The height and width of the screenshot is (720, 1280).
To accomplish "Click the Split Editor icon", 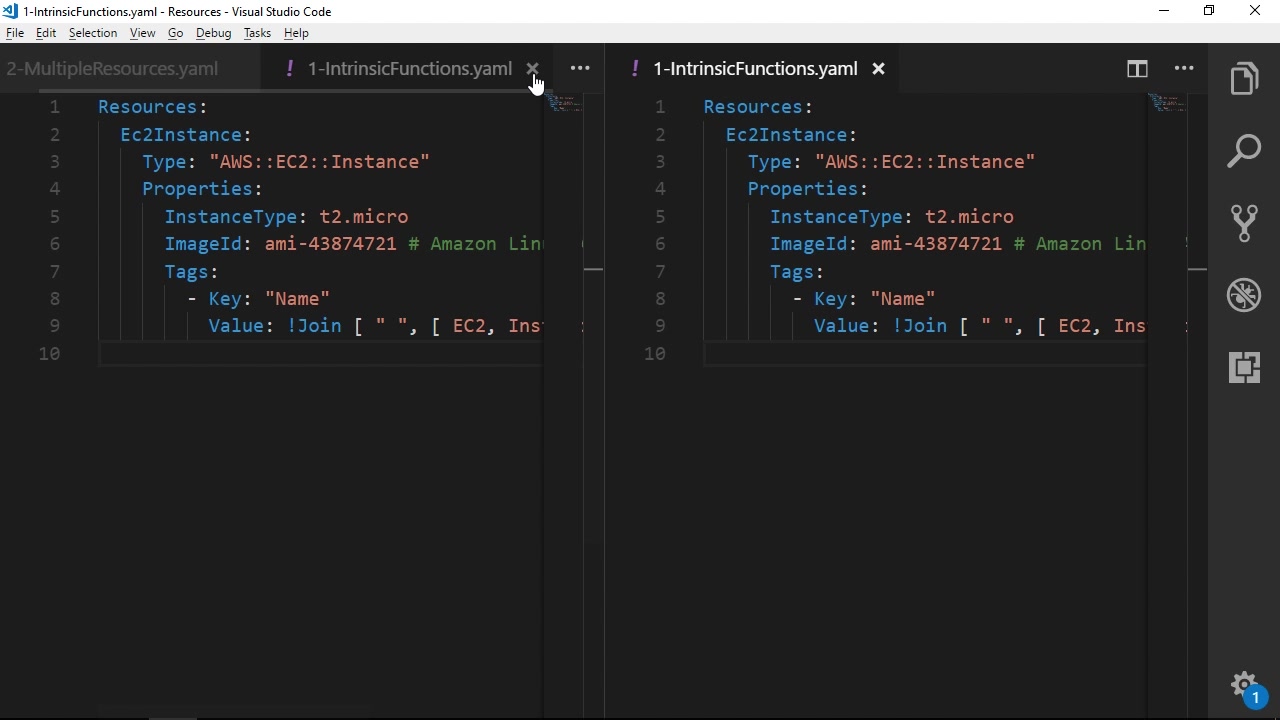I will (x=1138, y=69).
